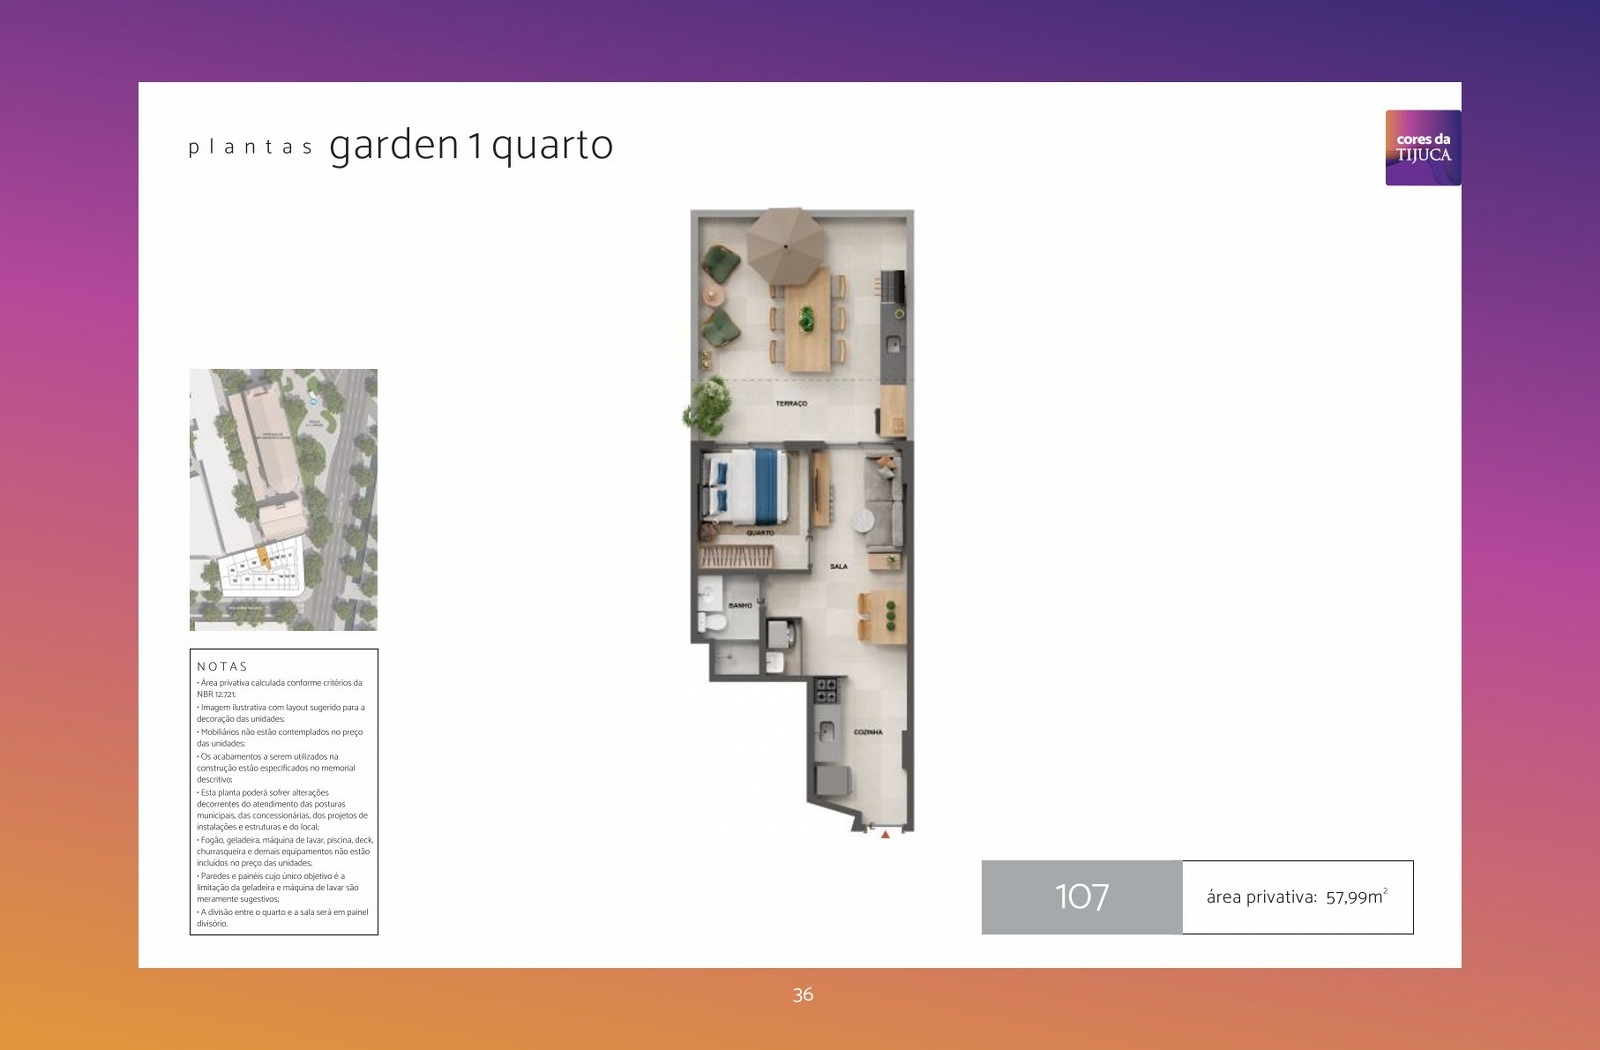Click the patio umbrella on the terrace
1600x1050 pixels.
click(786, 244)
